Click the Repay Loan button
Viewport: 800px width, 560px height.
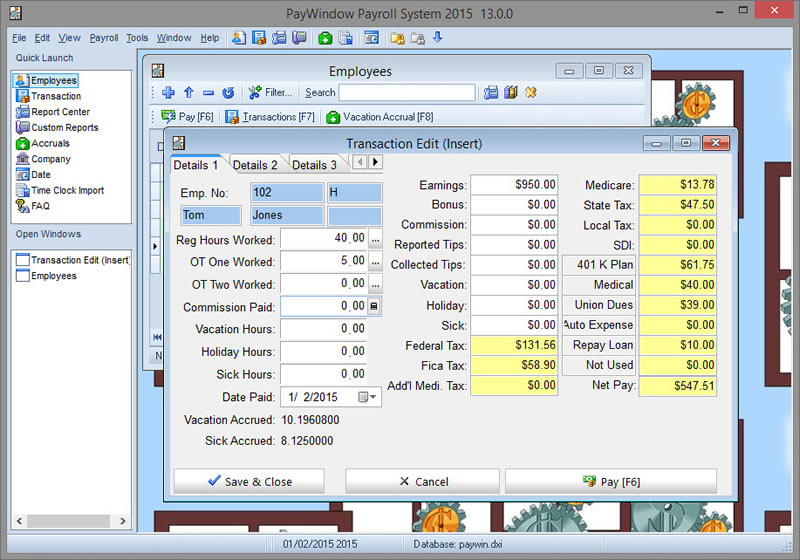[x=599, y=345]
